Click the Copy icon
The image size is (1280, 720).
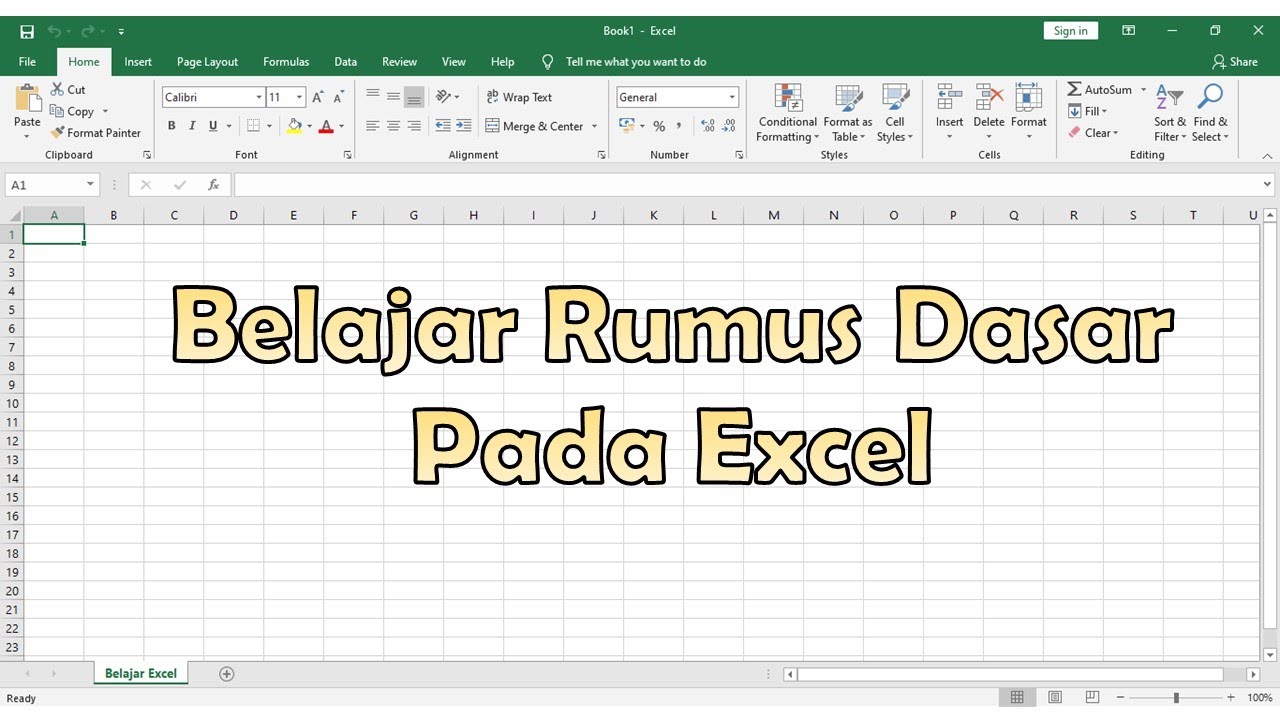pyautogui.click(x=58, y=111)
